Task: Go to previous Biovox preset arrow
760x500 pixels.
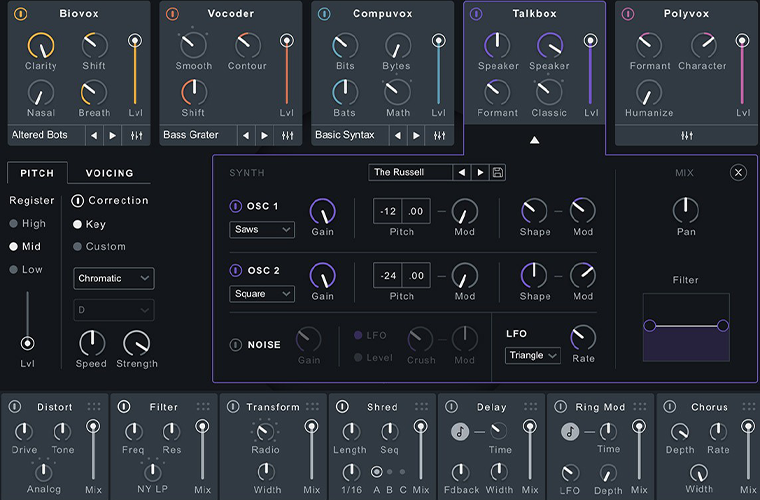Action: [x=94, y=136]
